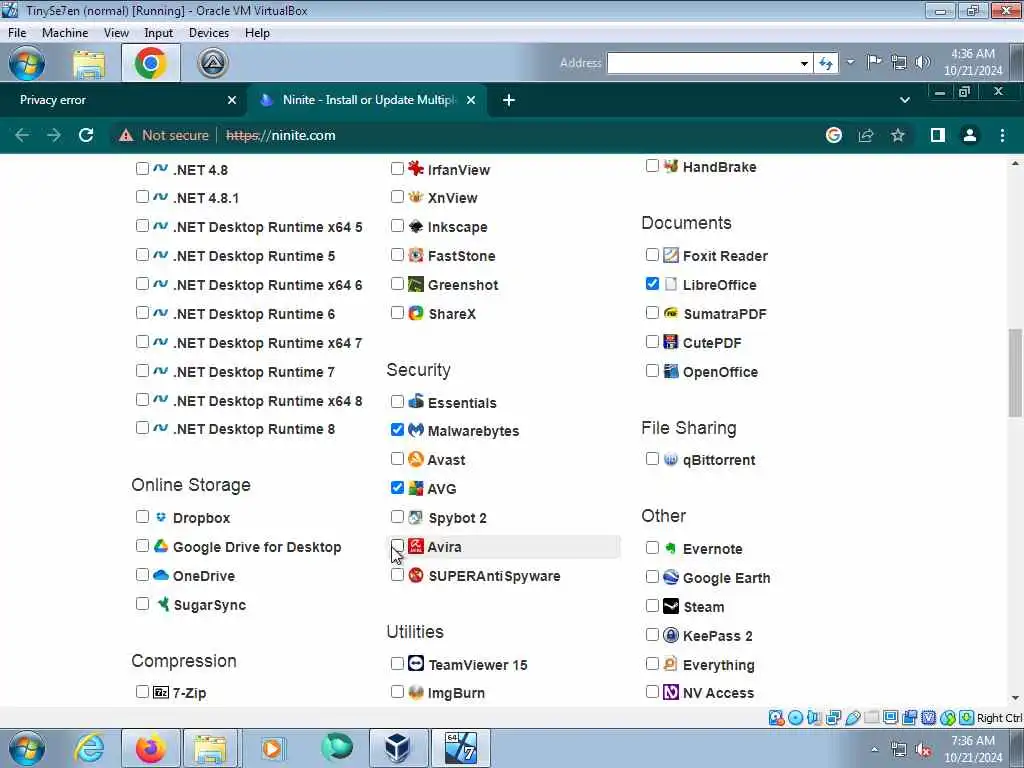1024x768 pixels.
Task: Click the Inkscape app icon
Action: click(415, 226)
